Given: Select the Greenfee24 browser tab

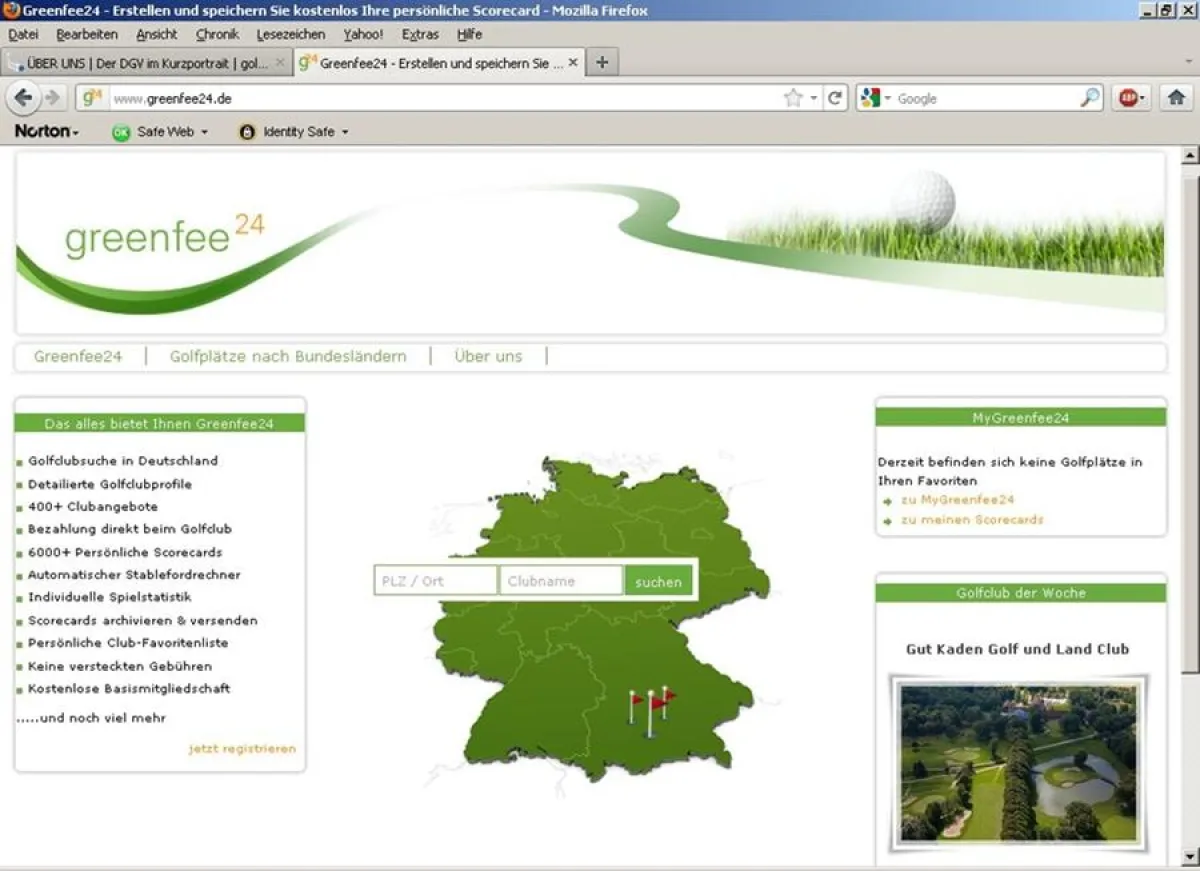Looking at the screenshot, I should 439,62.
